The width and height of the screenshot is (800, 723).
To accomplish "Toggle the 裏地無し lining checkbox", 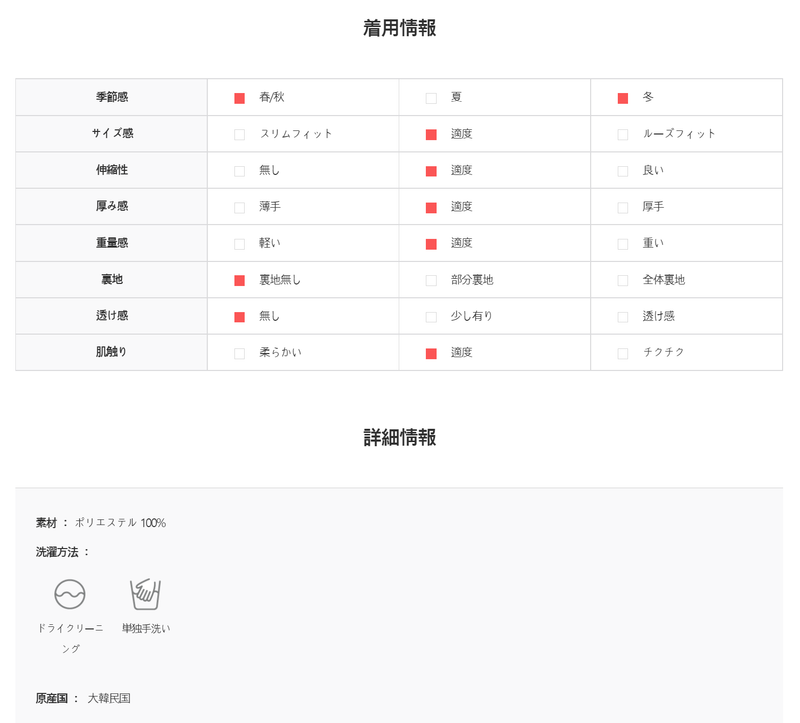I will click(239, 281).
